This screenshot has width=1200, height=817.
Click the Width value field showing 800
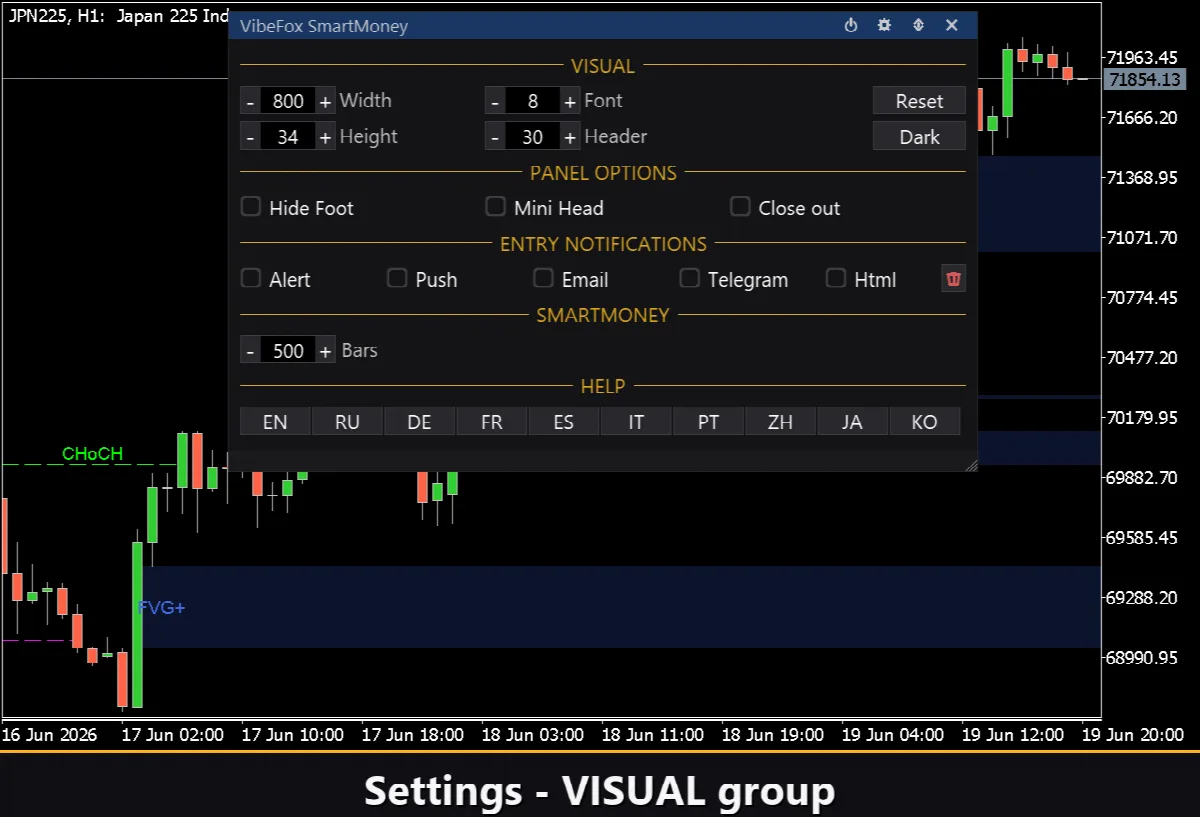pyautogui.click(x=288, y=101)
